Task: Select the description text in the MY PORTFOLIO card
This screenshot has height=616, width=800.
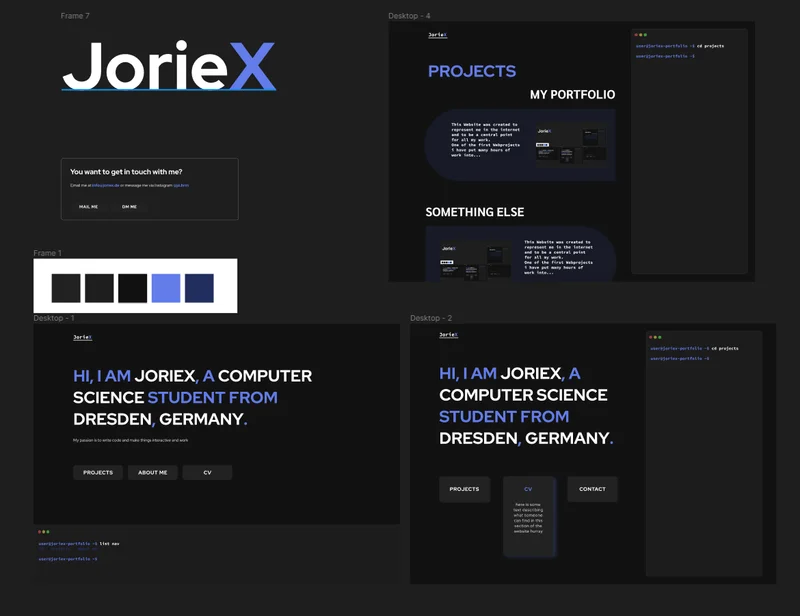Action: 485,139
